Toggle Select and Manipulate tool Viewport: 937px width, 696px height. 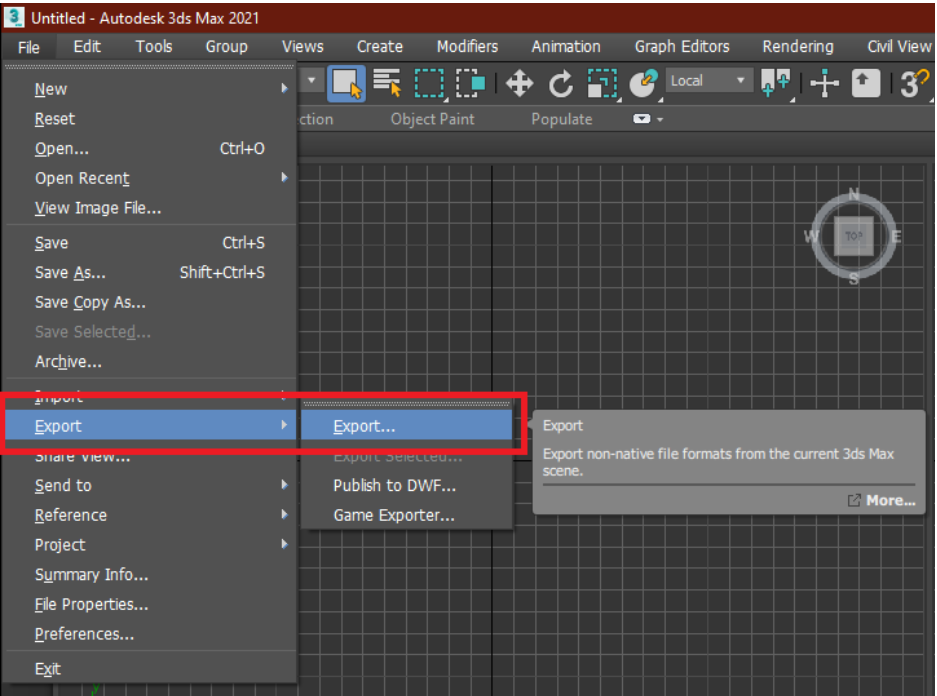[x=825, y=83]
